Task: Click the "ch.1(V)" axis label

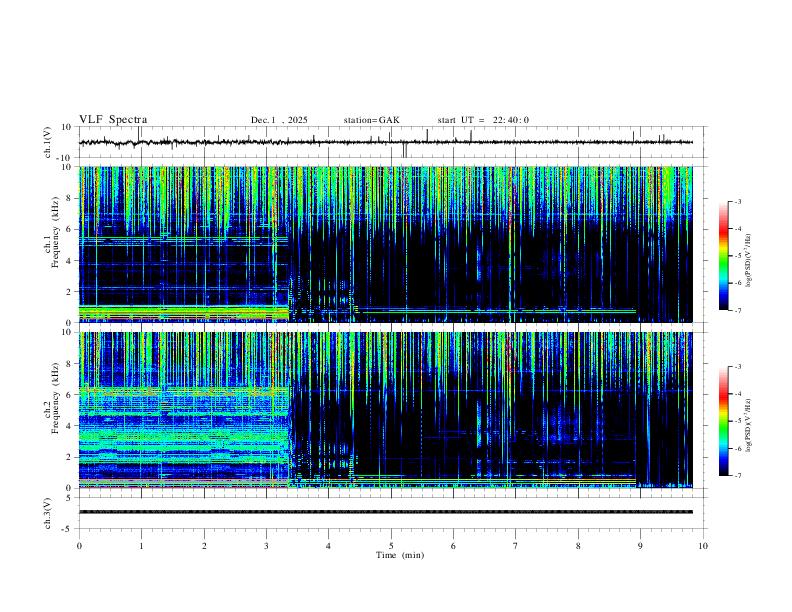Action: coord(48,142)
